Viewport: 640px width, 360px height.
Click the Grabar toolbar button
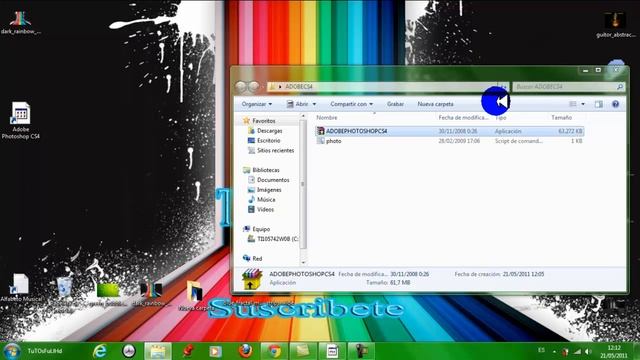395,104
